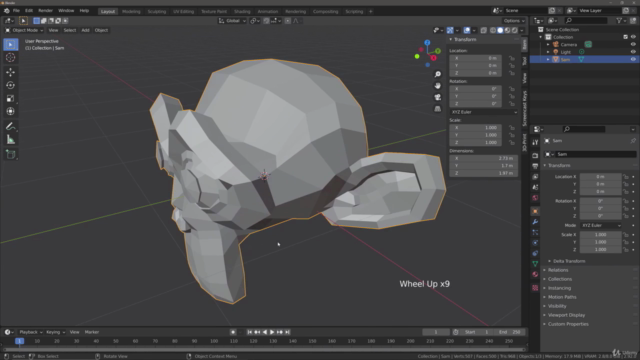The height and width of the screenshot is (360, 640).
Task: Toggle Collection exclude checkbox
Action: point(625,37)
